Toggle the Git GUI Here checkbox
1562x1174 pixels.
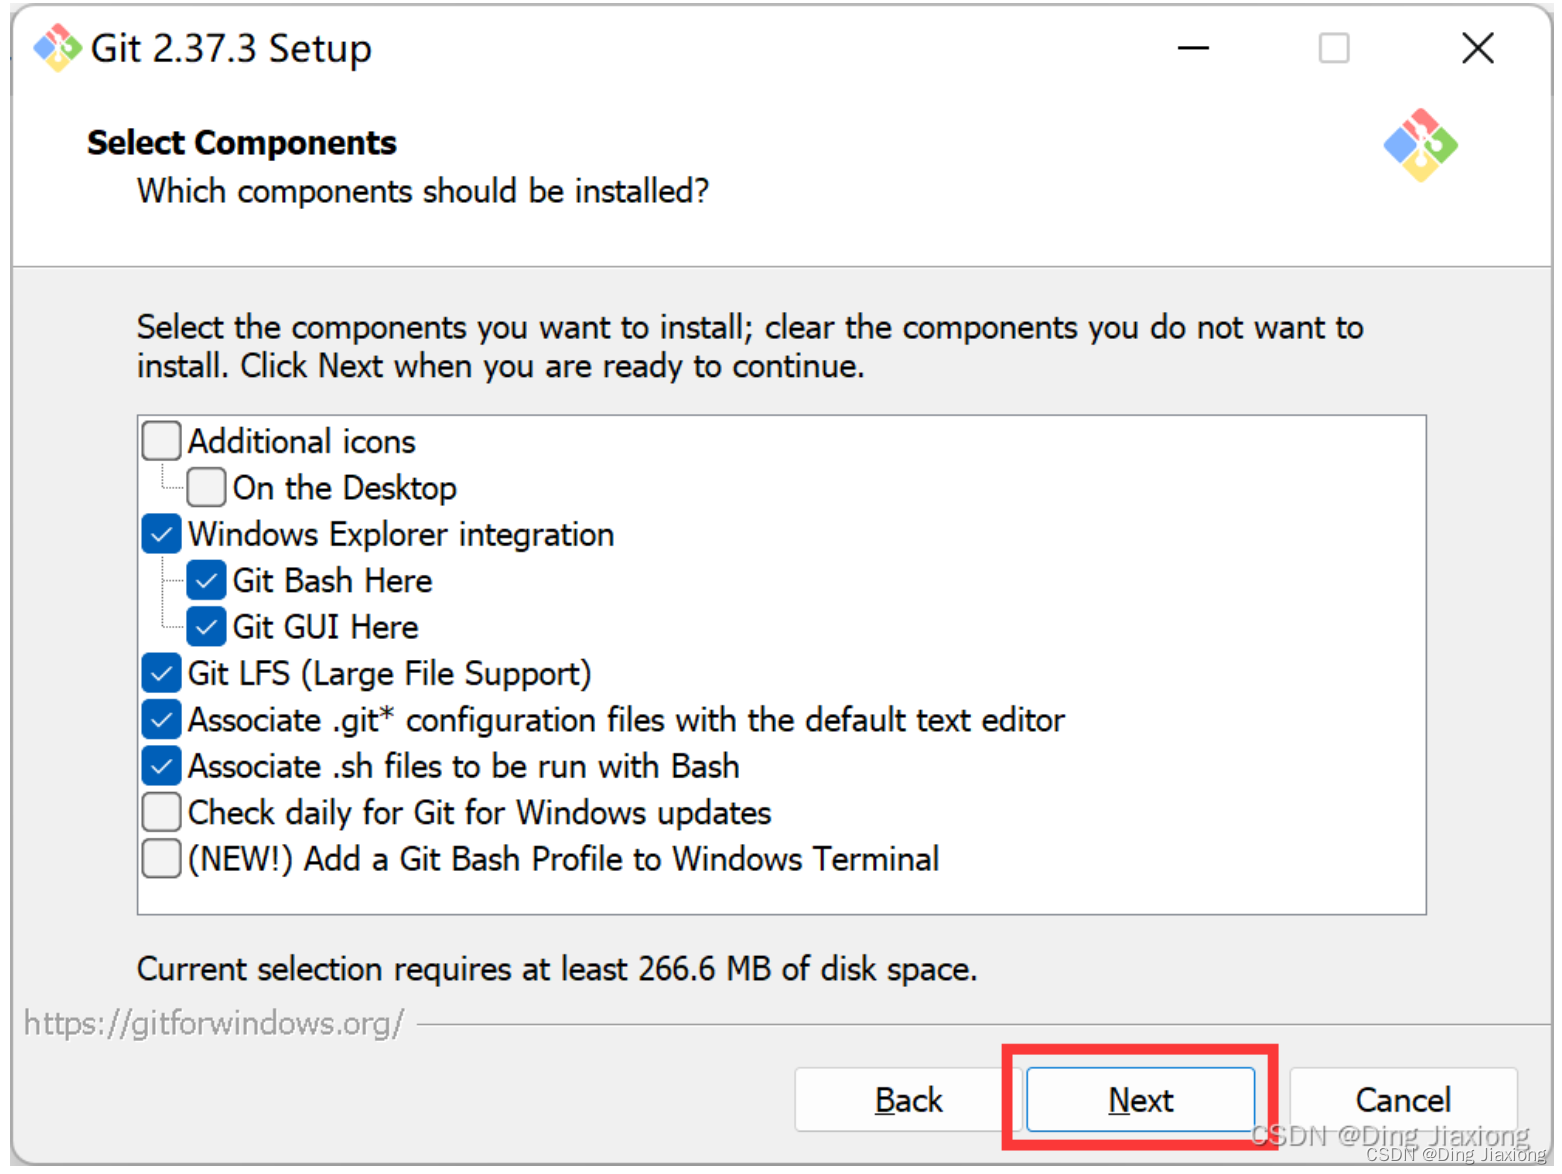206,627
